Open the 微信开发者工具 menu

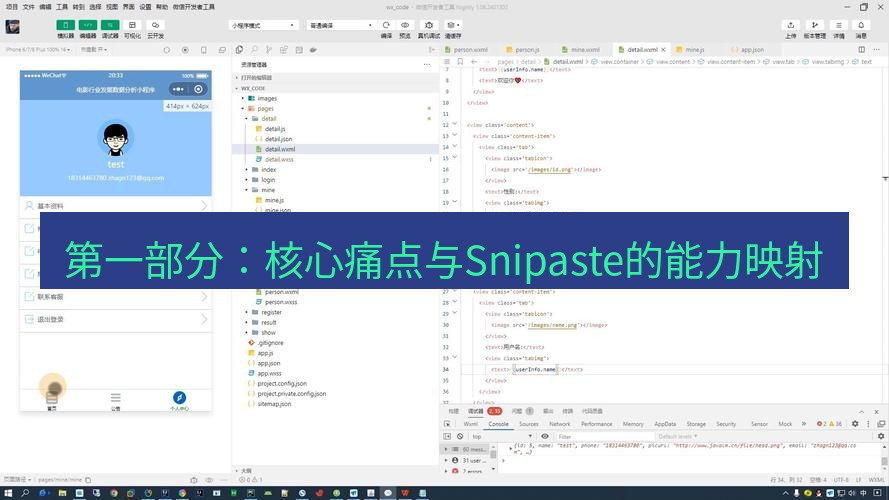pyautogui.click(x=193, y=7)
